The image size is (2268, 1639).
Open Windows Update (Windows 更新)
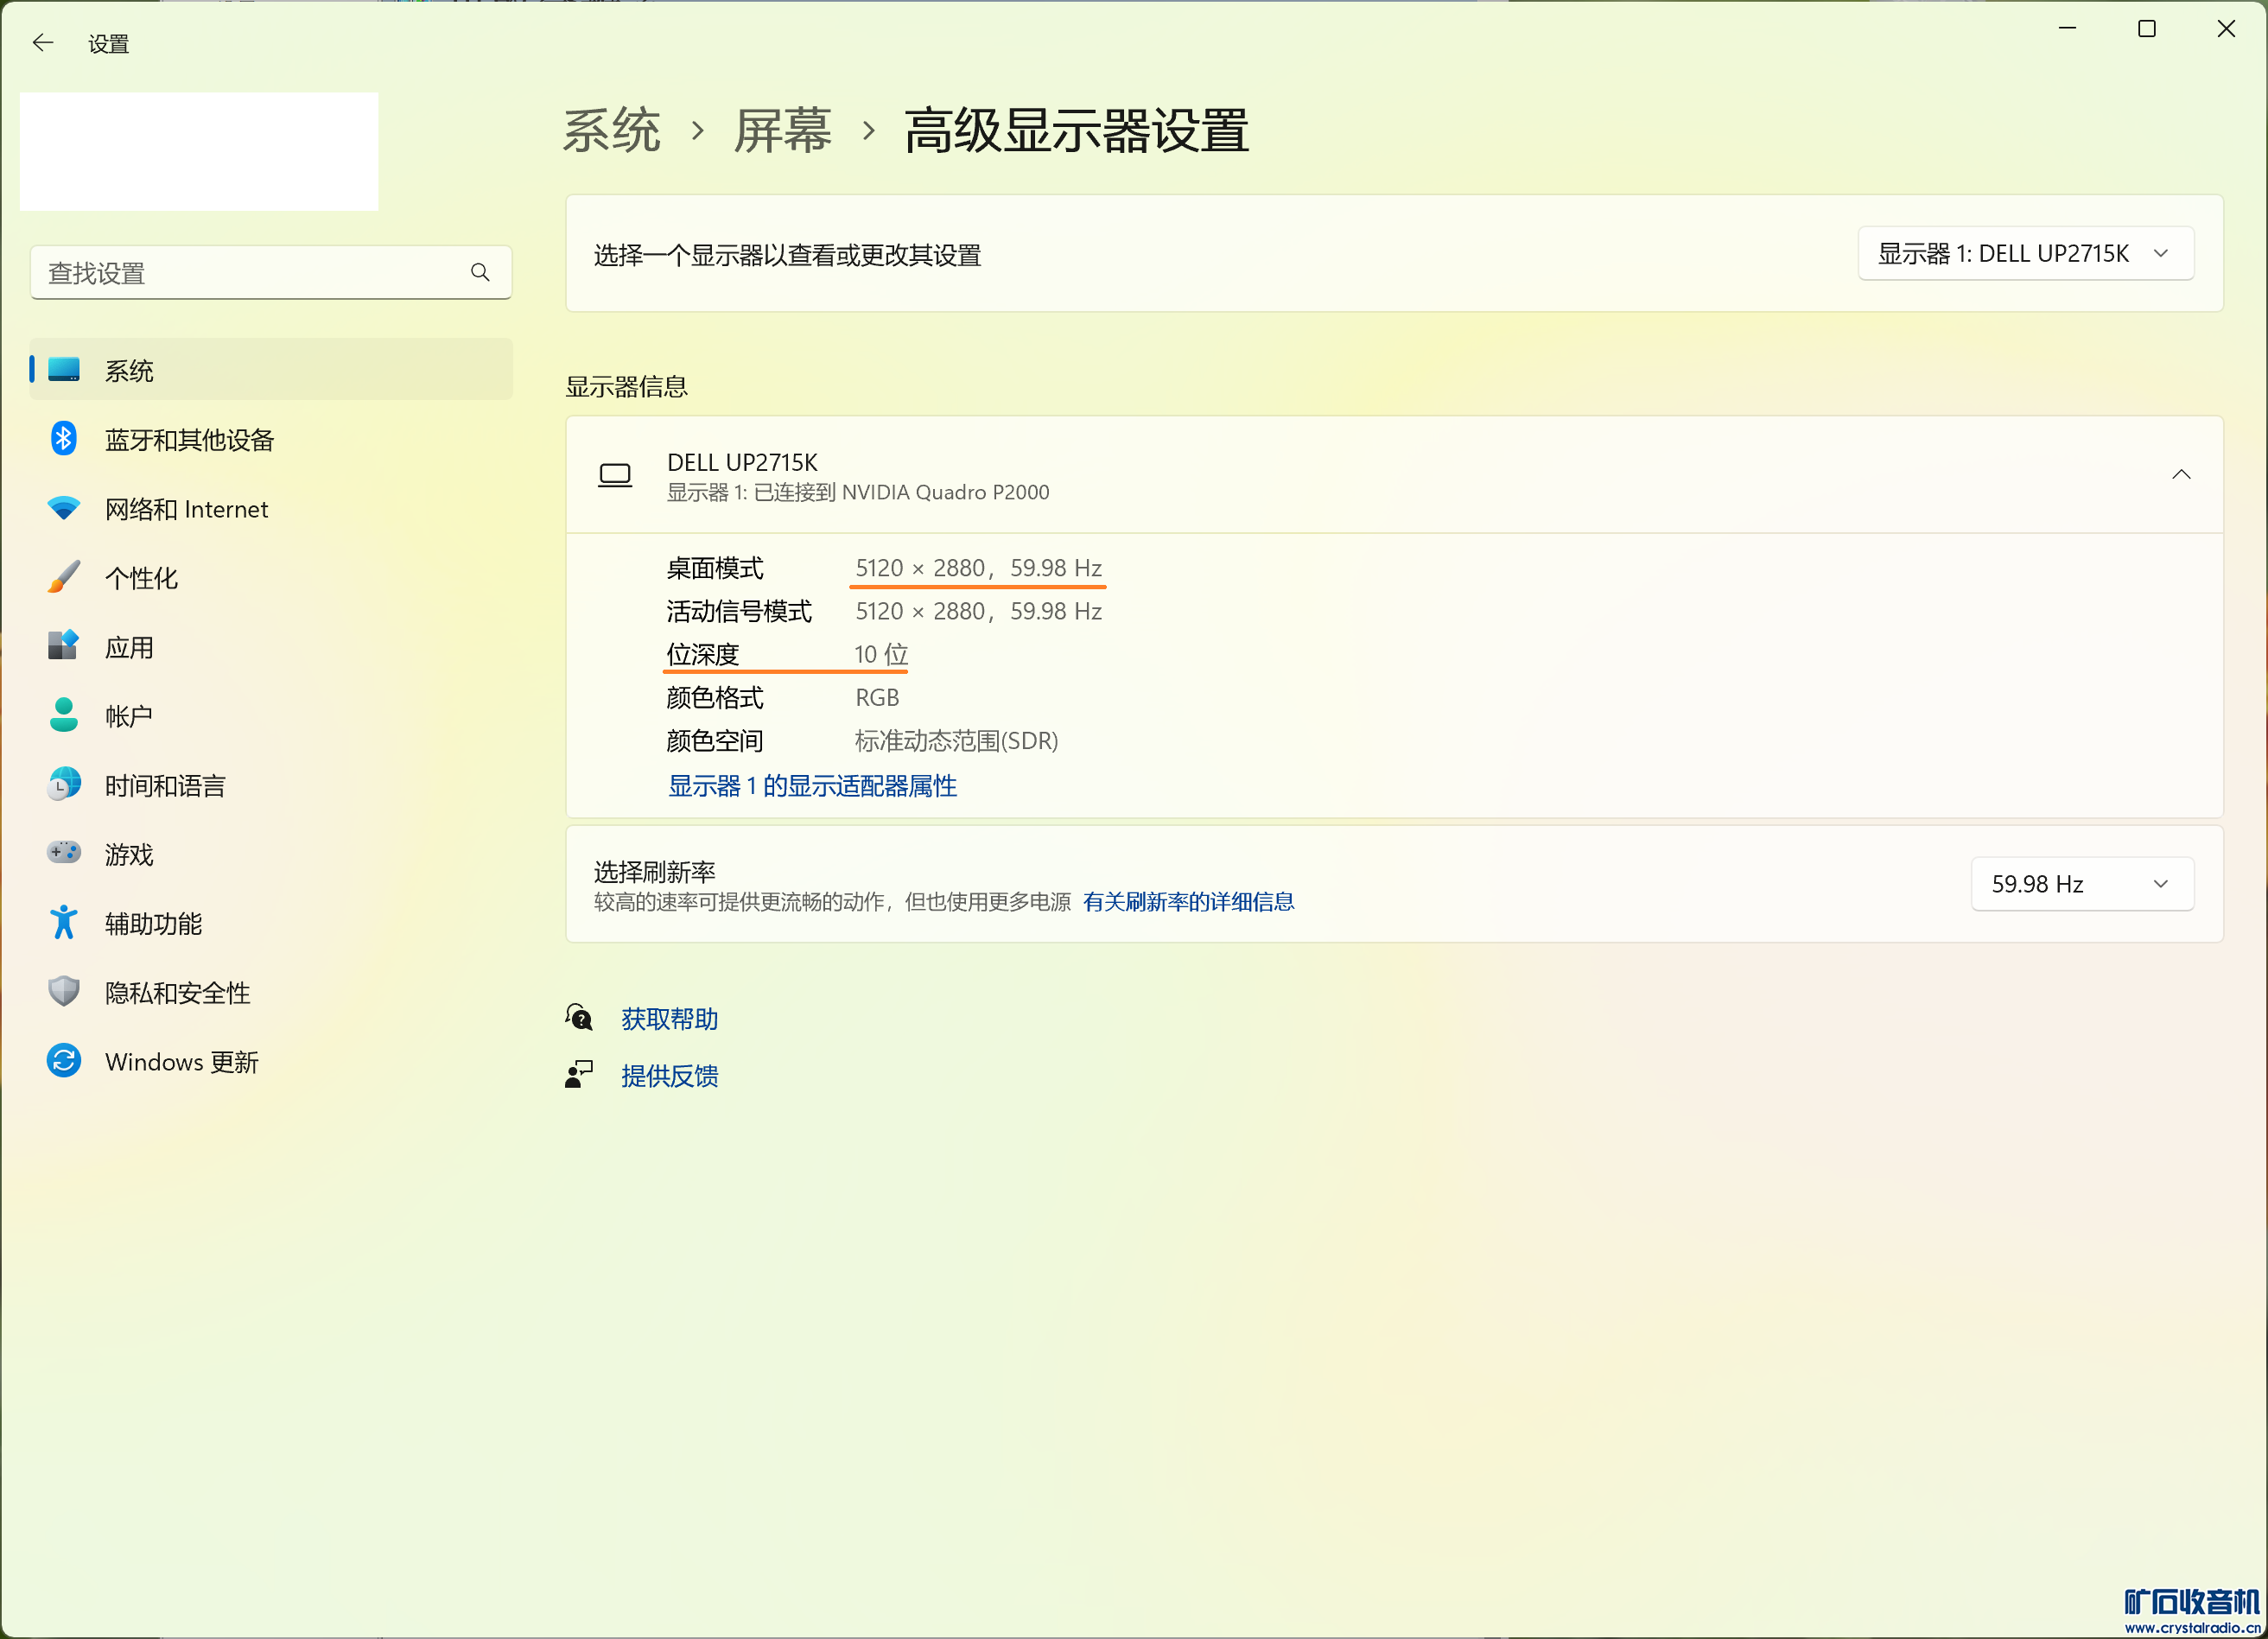click(x=181, y=1062)
